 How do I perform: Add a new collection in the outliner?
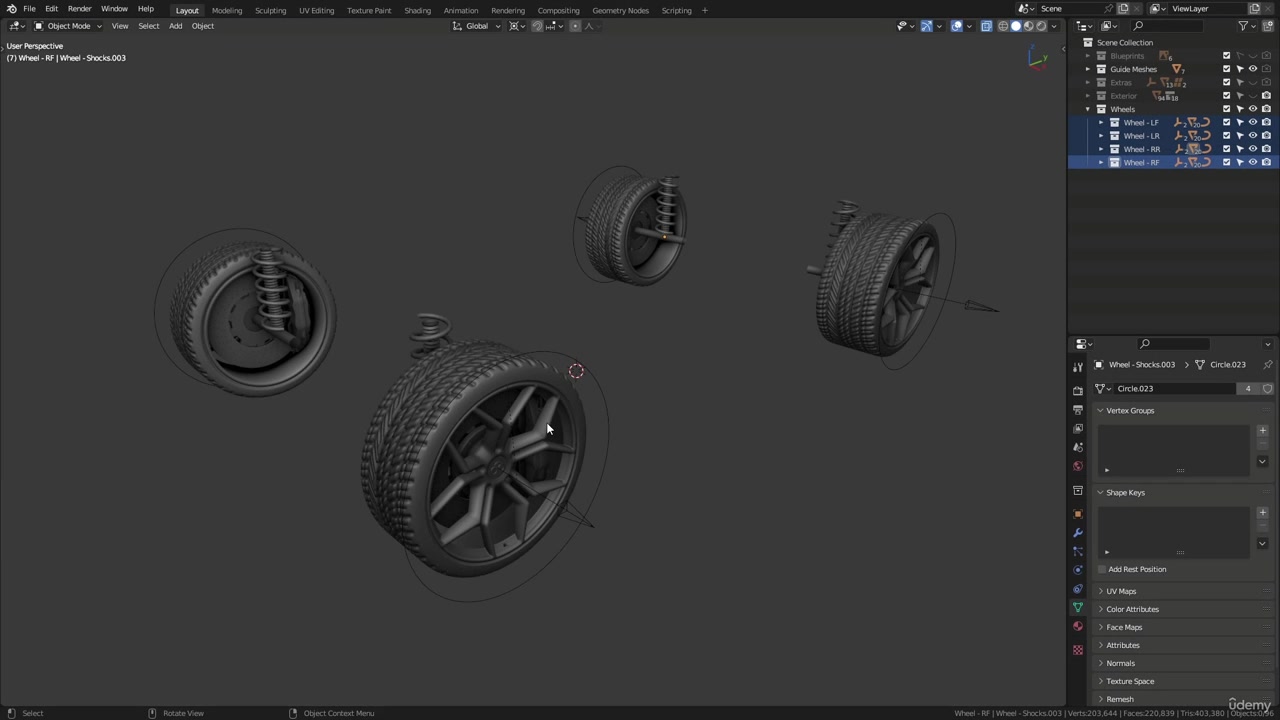click(x=1267, y=26)
